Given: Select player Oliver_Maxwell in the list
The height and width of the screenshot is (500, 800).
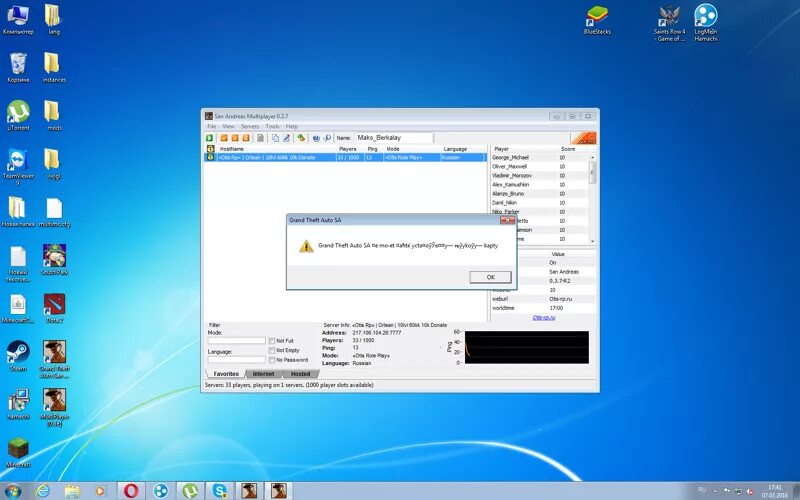Looking at the screenshot, I should [x=539, y=166].
